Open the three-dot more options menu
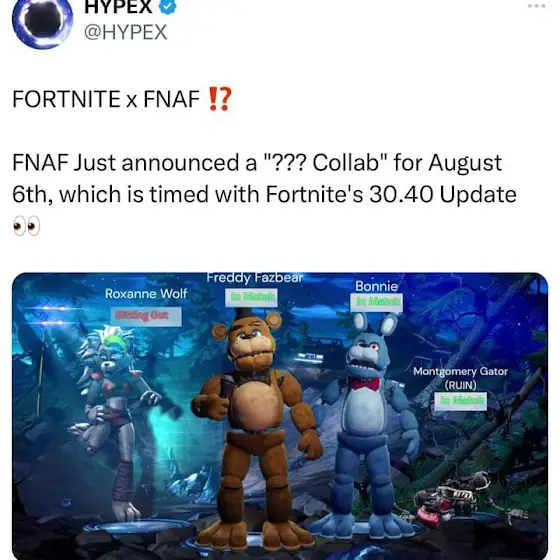This screenshot has height=560, width=560. 537,5
